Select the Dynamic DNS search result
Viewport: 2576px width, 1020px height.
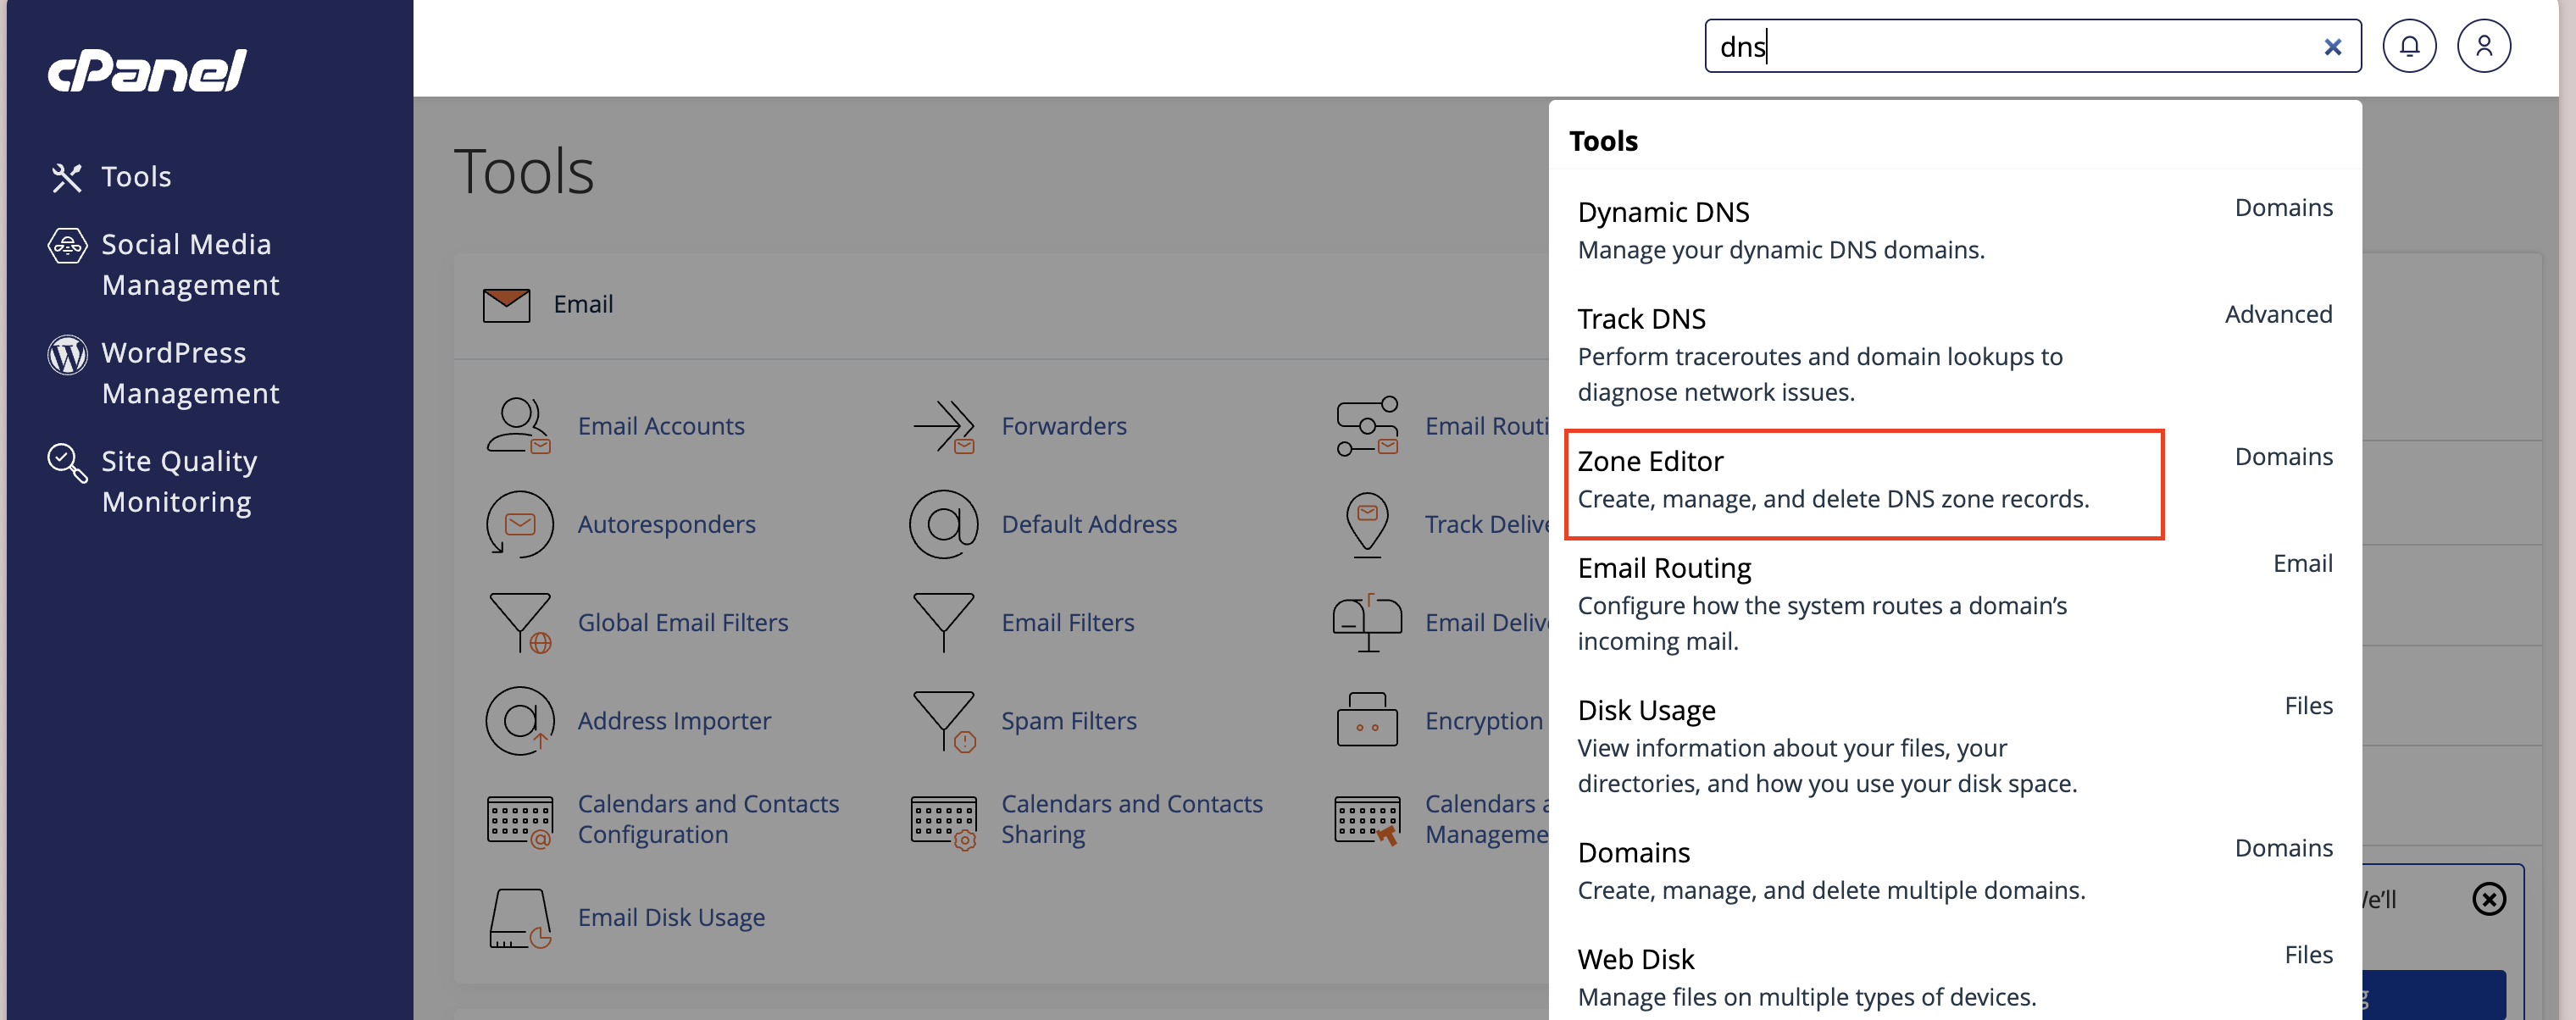(1663, 213)
